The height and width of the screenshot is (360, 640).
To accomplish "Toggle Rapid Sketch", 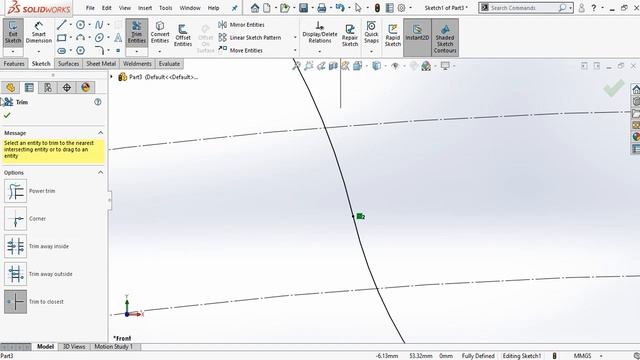I will pyautogui.click(x=393, y=35).
